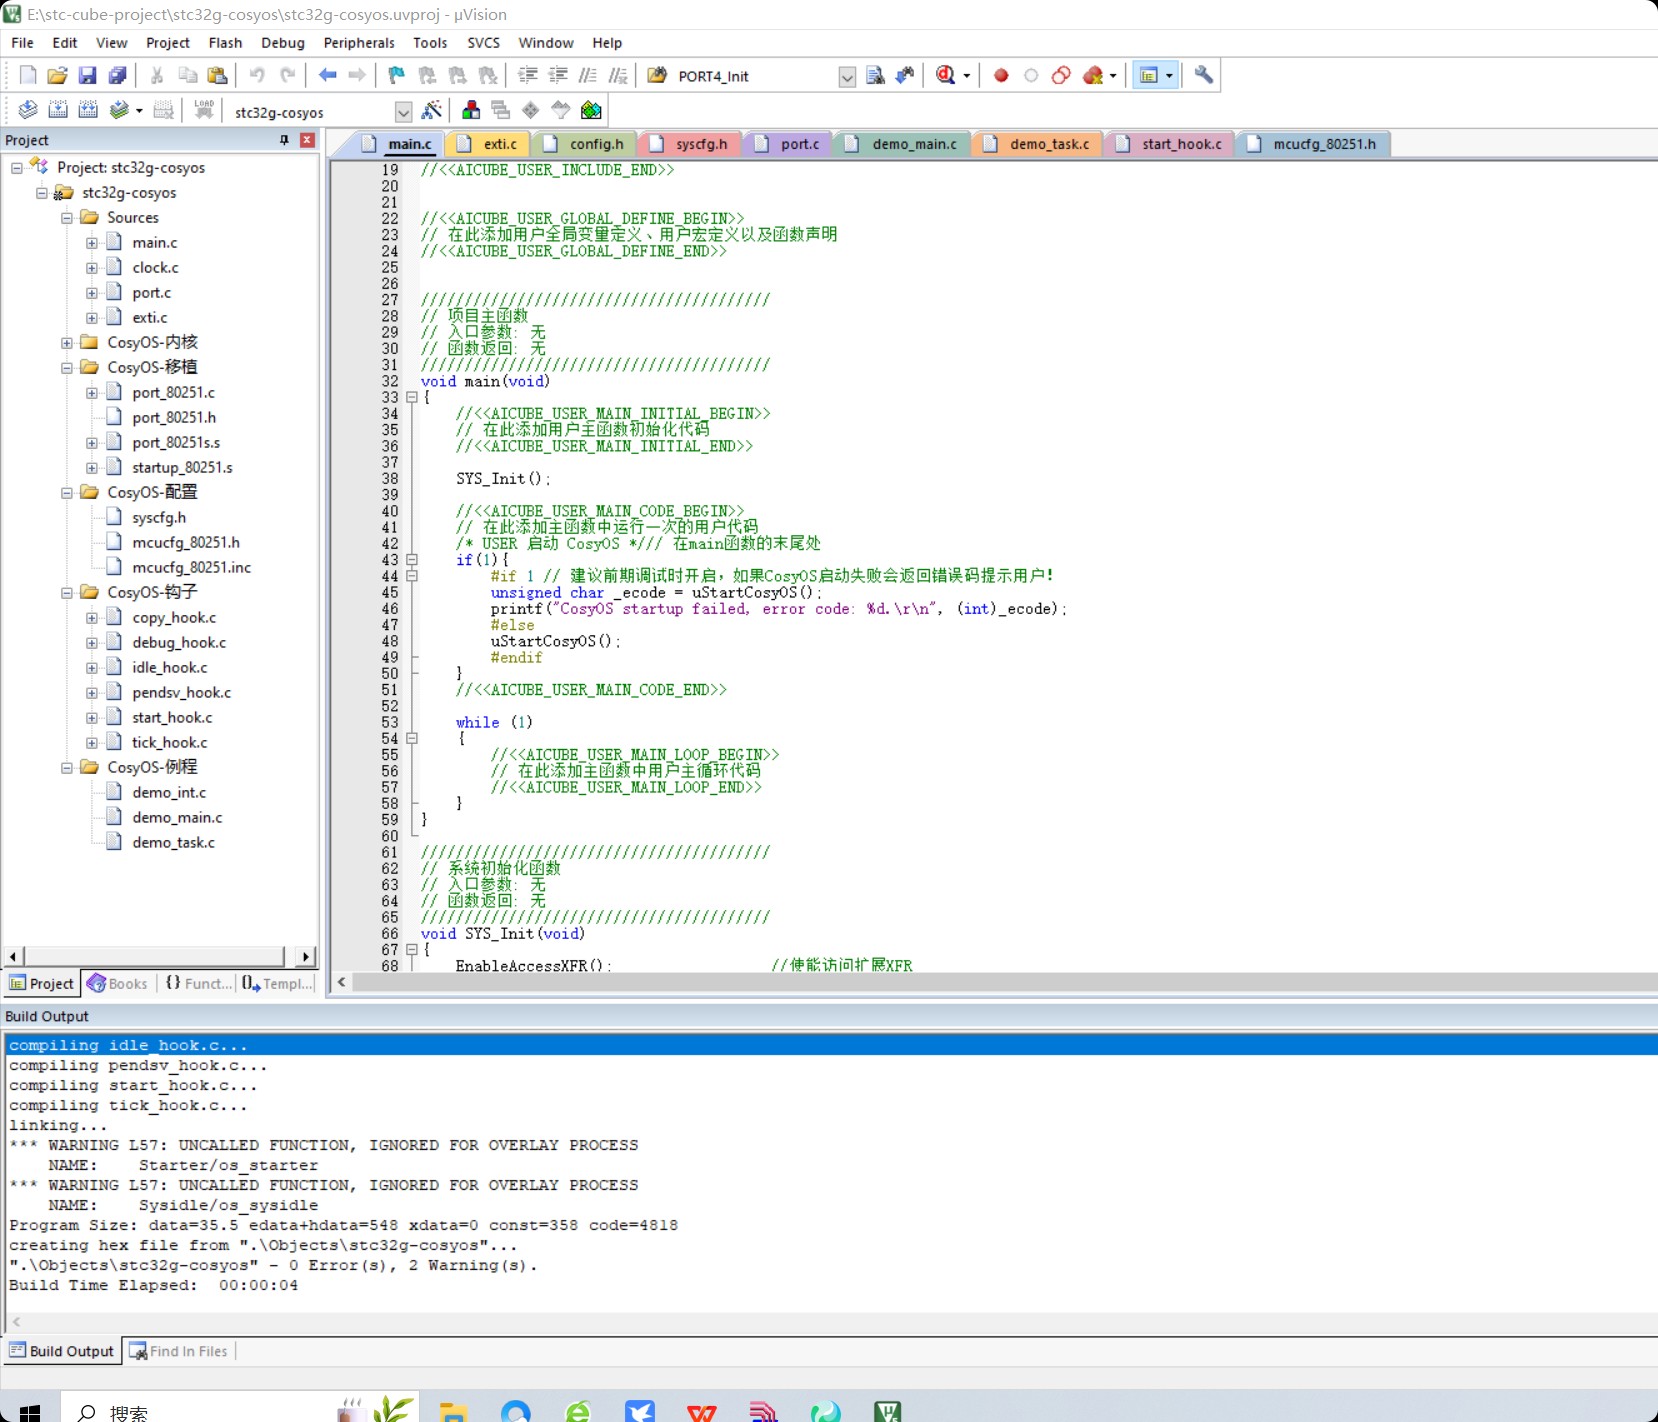Select demo_main.c in project tree
This screenshot has height=1422, width=1658.
tap(177, 818)
